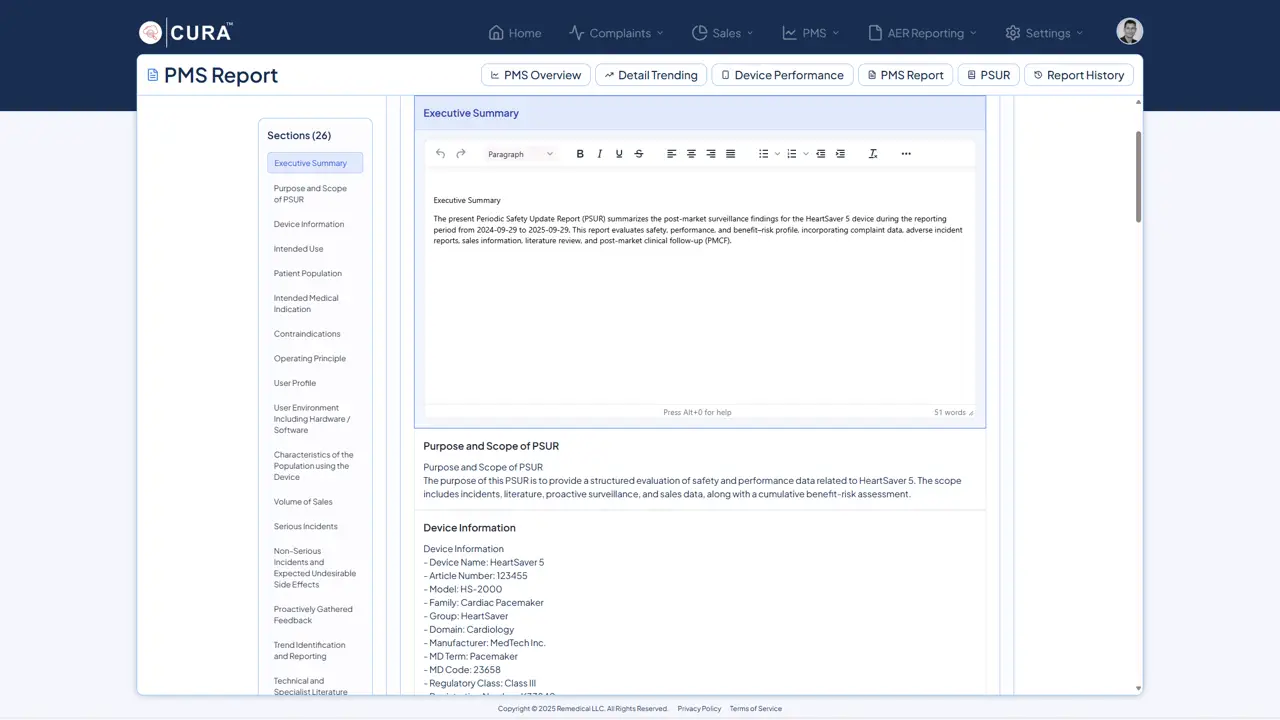Expand the Complaints navigation menu

pyautogui.click(x=616, y=33)
